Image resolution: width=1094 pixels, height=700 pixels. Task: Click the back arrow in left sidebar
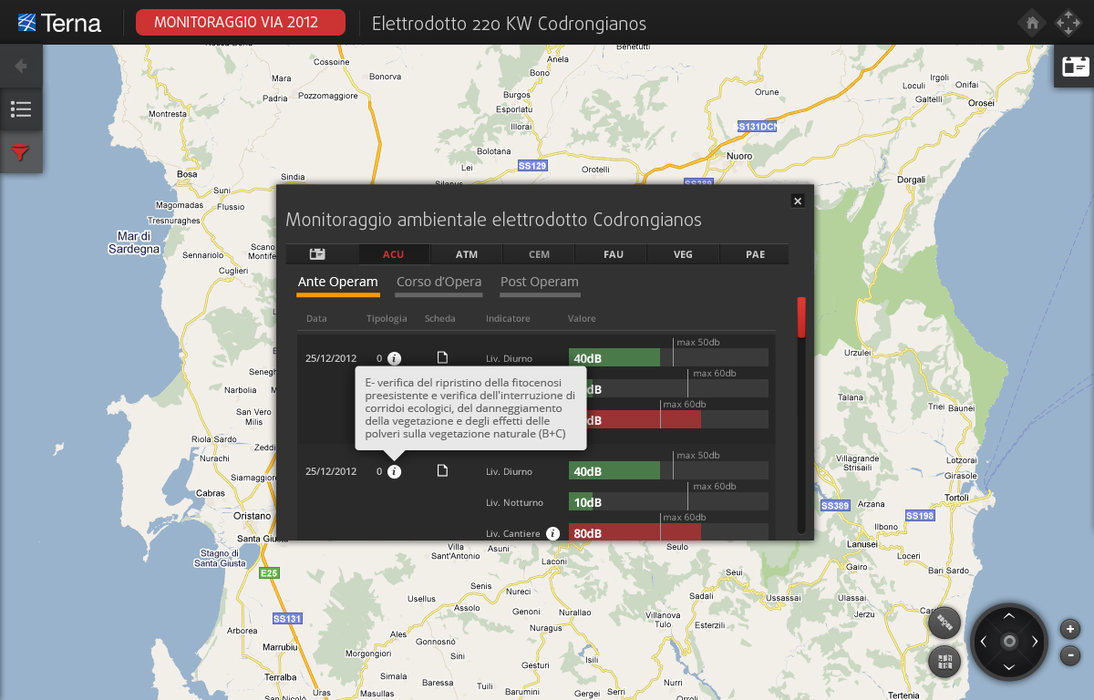coord(21,66)
